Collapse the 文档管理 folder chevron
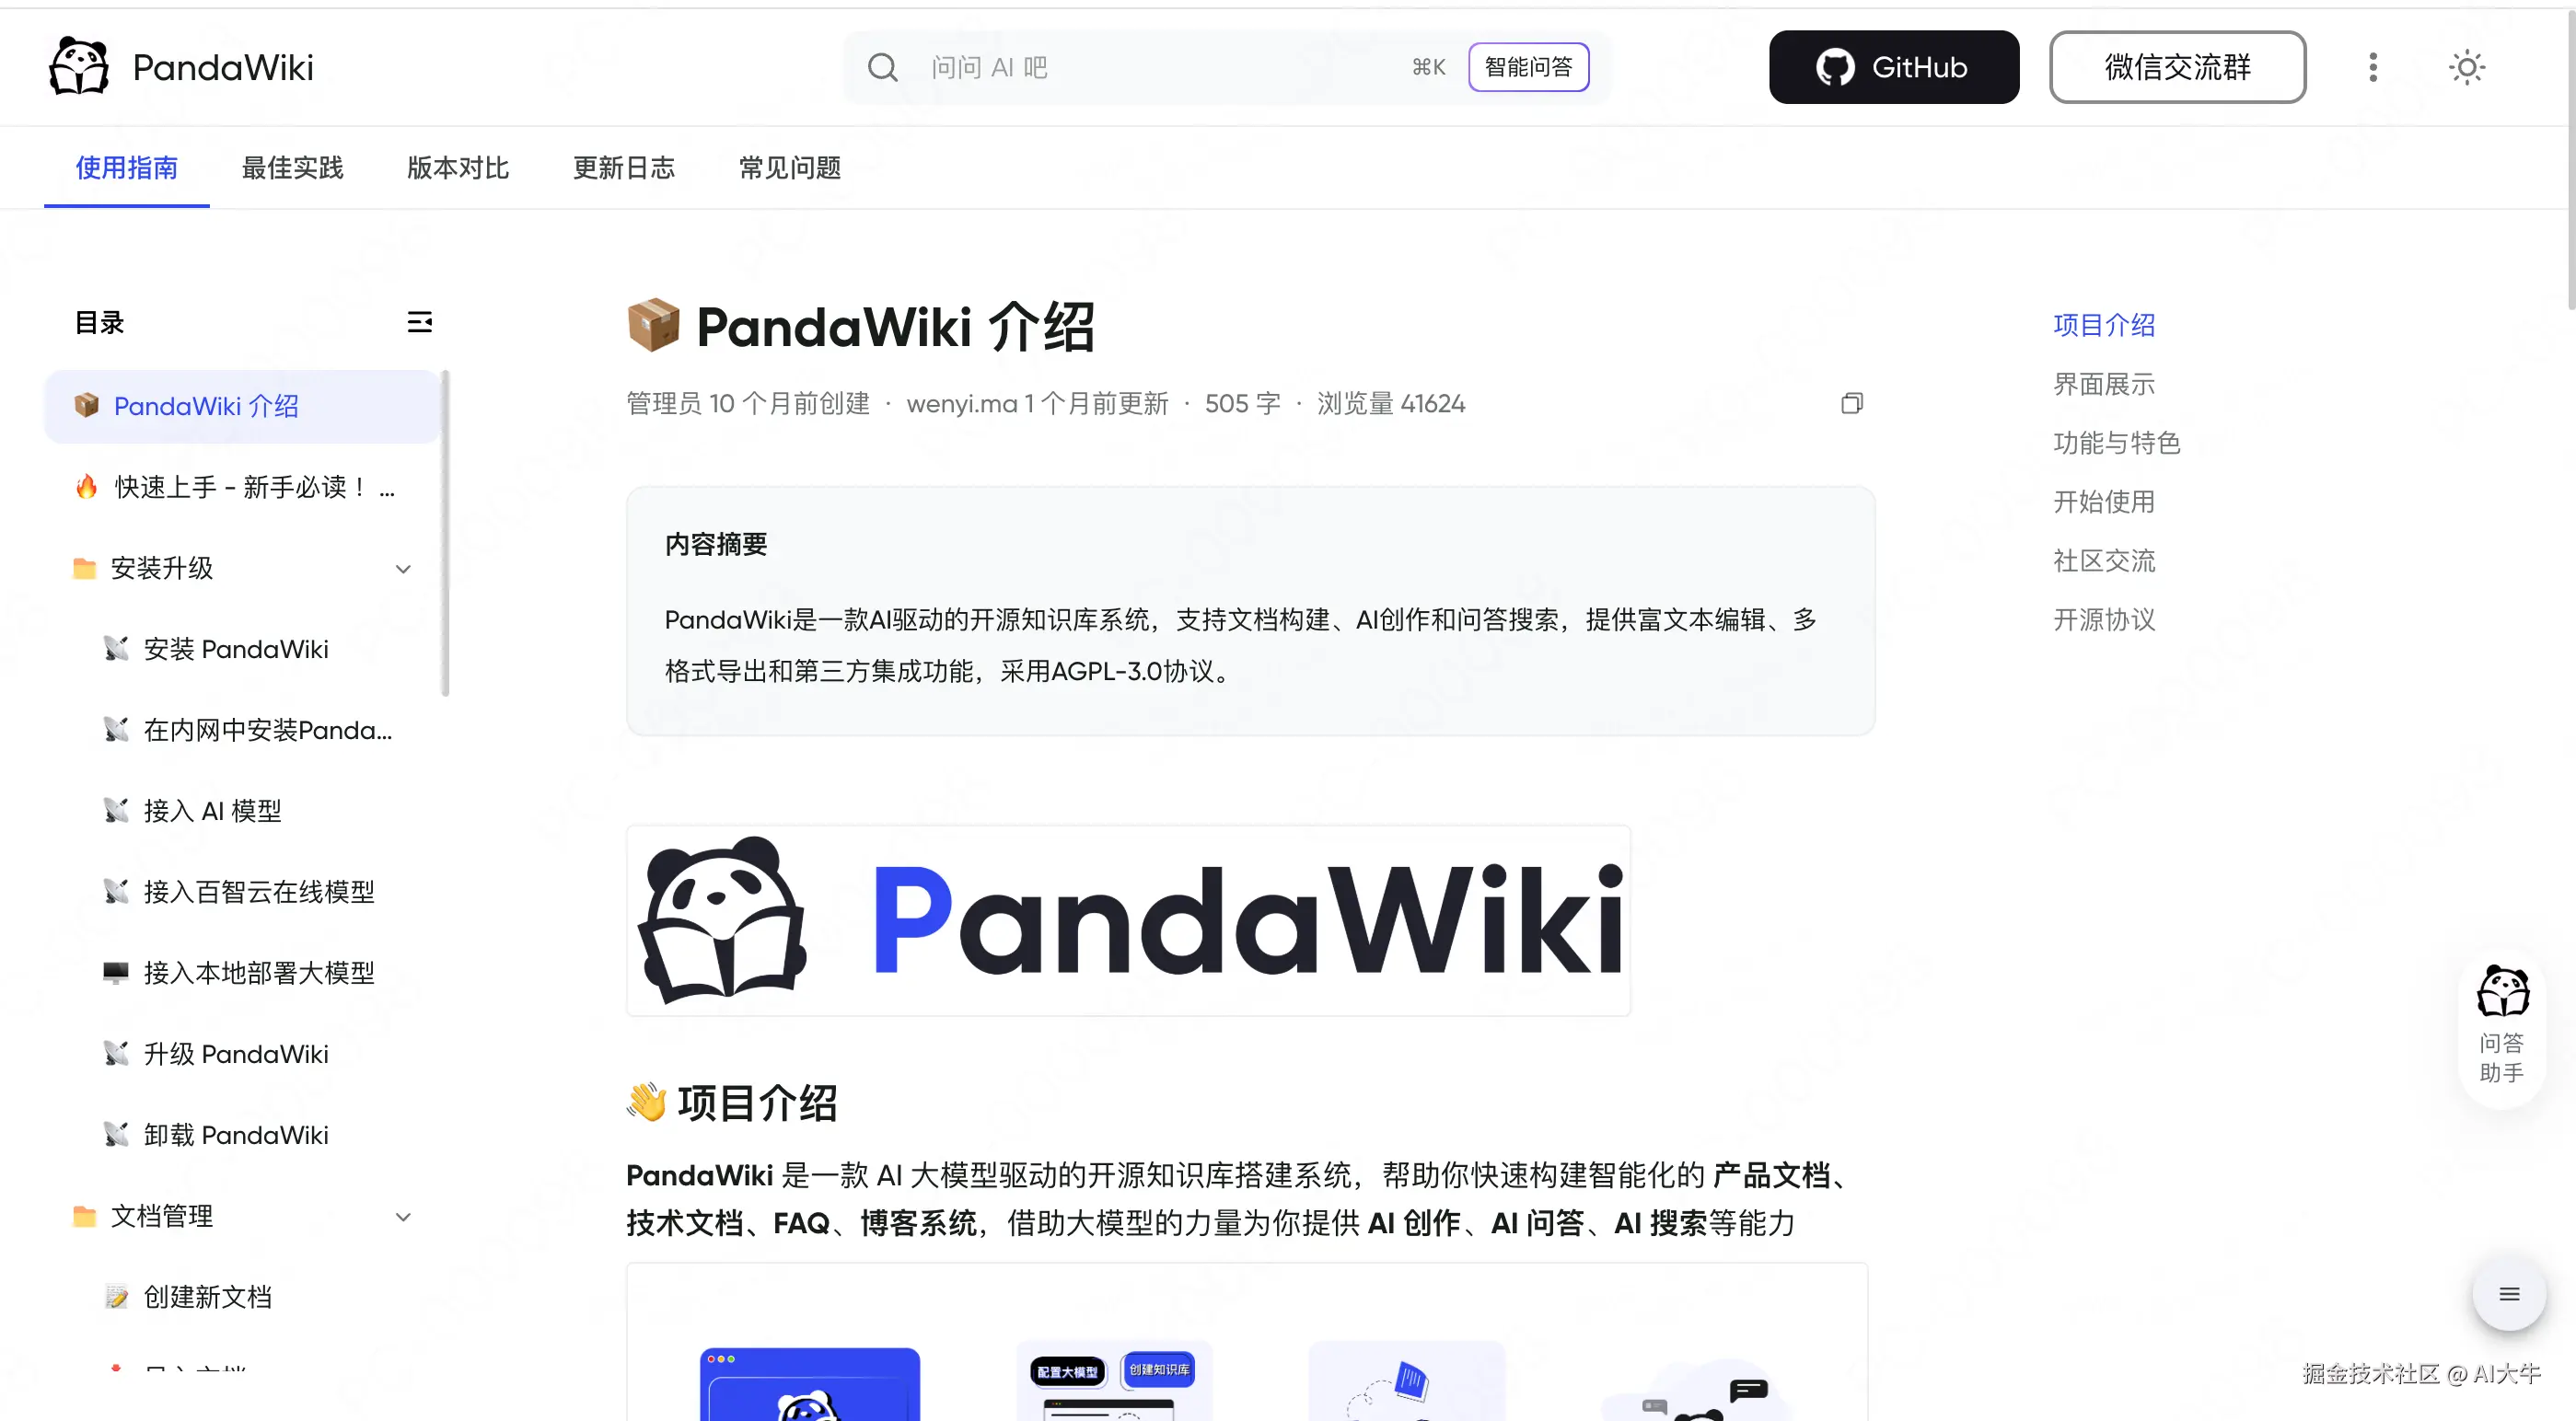Screen dimensions: 2576x1421 coord(403,1217)
